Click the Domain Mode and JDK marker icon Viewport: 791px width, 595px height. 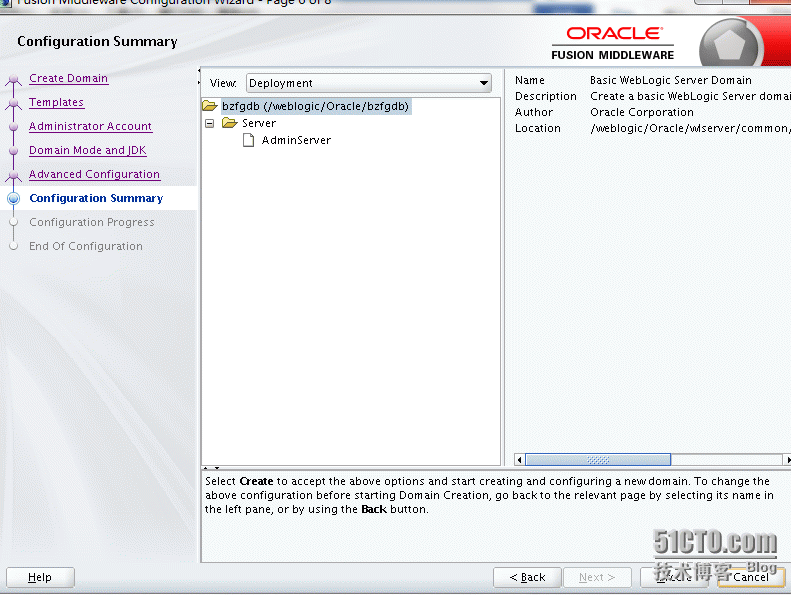[14, 150]
